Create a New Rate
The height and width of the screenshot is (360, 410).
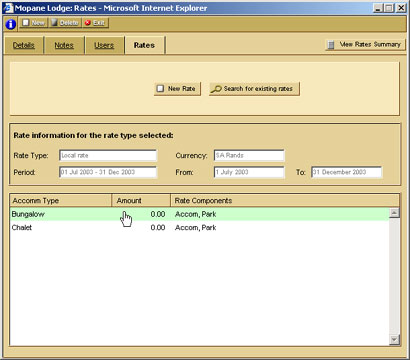point(177,89)
